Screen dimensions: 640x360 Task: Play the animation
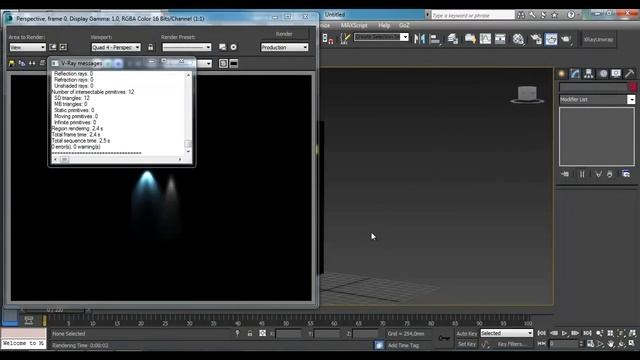pyautogui.click(x=564, y=333)
